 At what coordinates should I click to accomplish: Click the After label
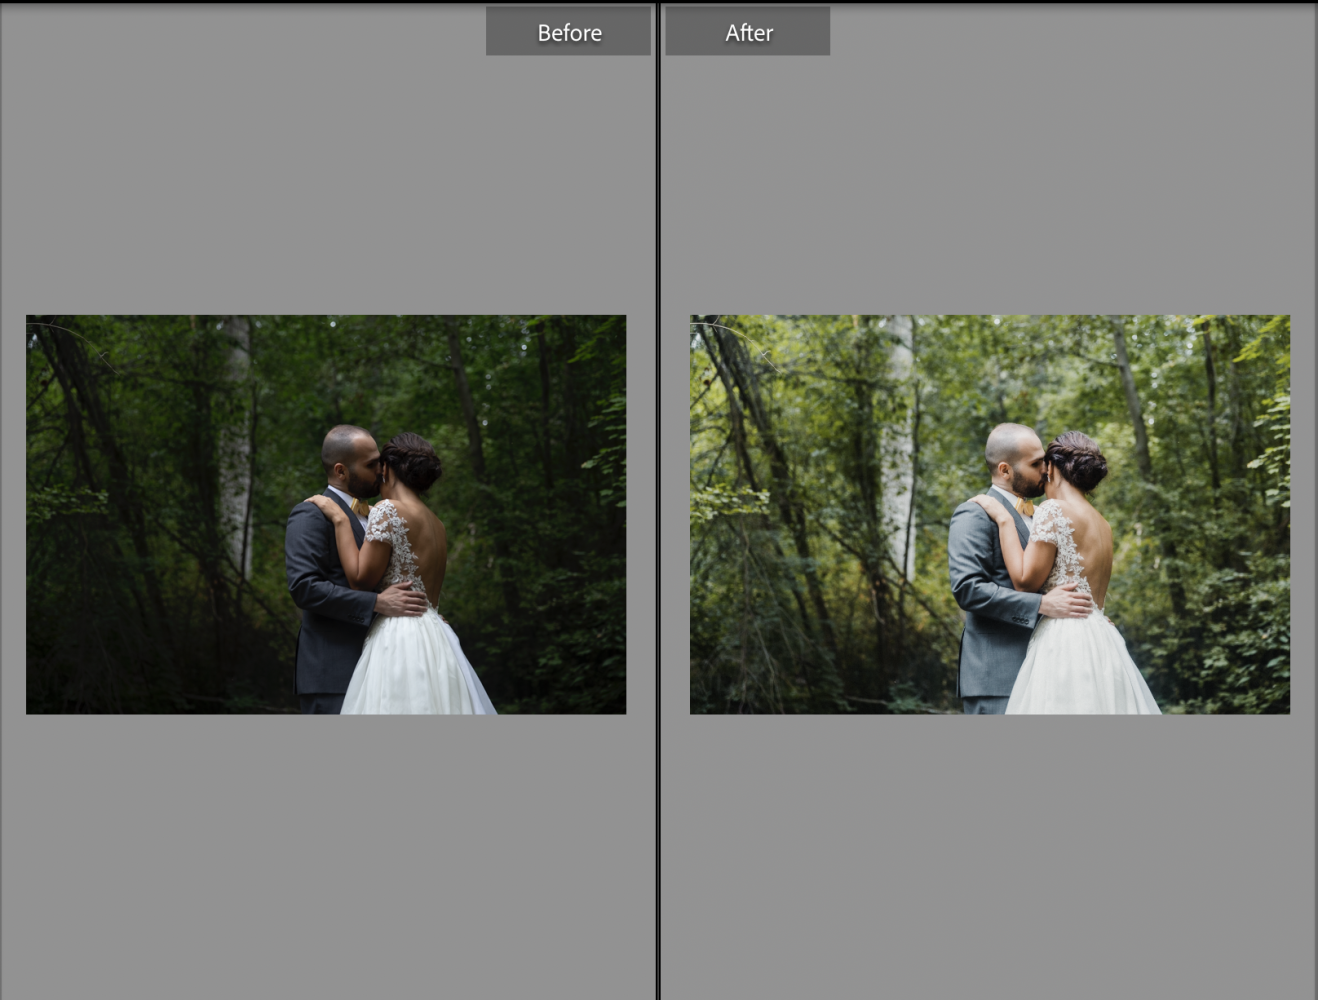[747, 32]
